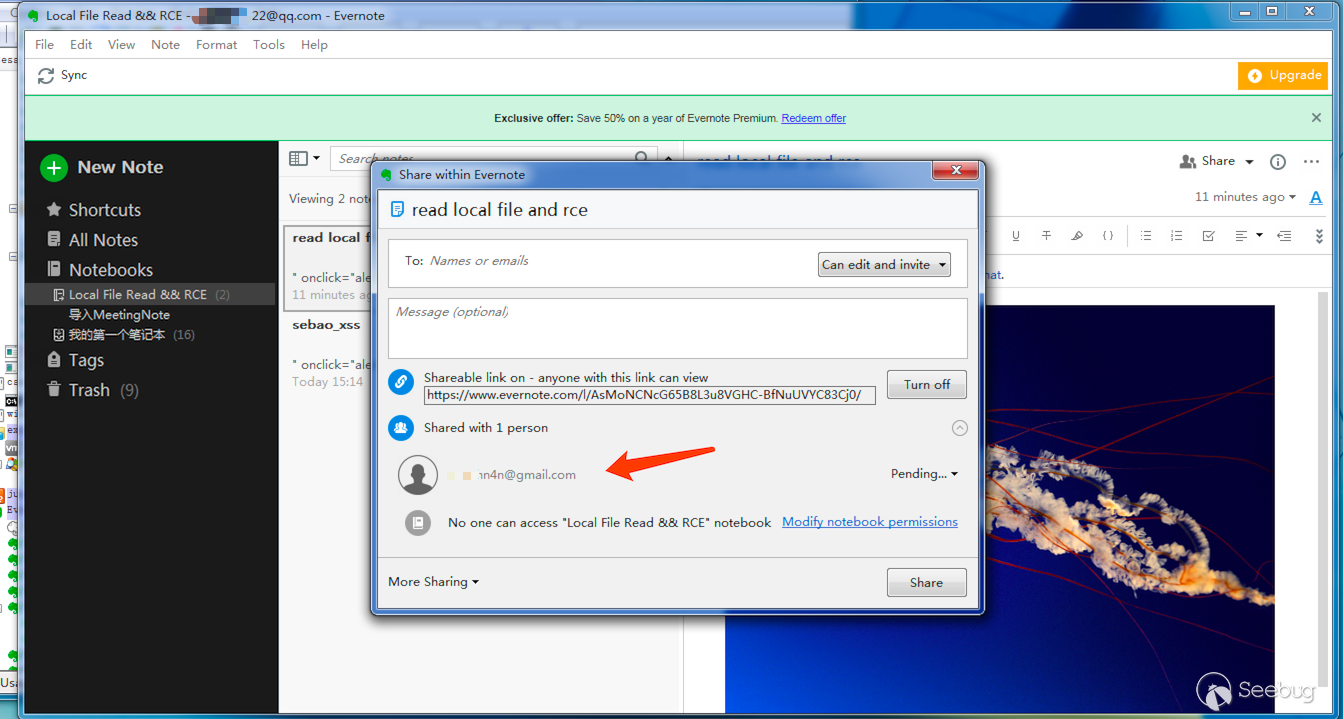Image resolution: width=1343 pixels, height=719 pixels.
Task: Click the Trash bin icon
Action: coord(54,390)
